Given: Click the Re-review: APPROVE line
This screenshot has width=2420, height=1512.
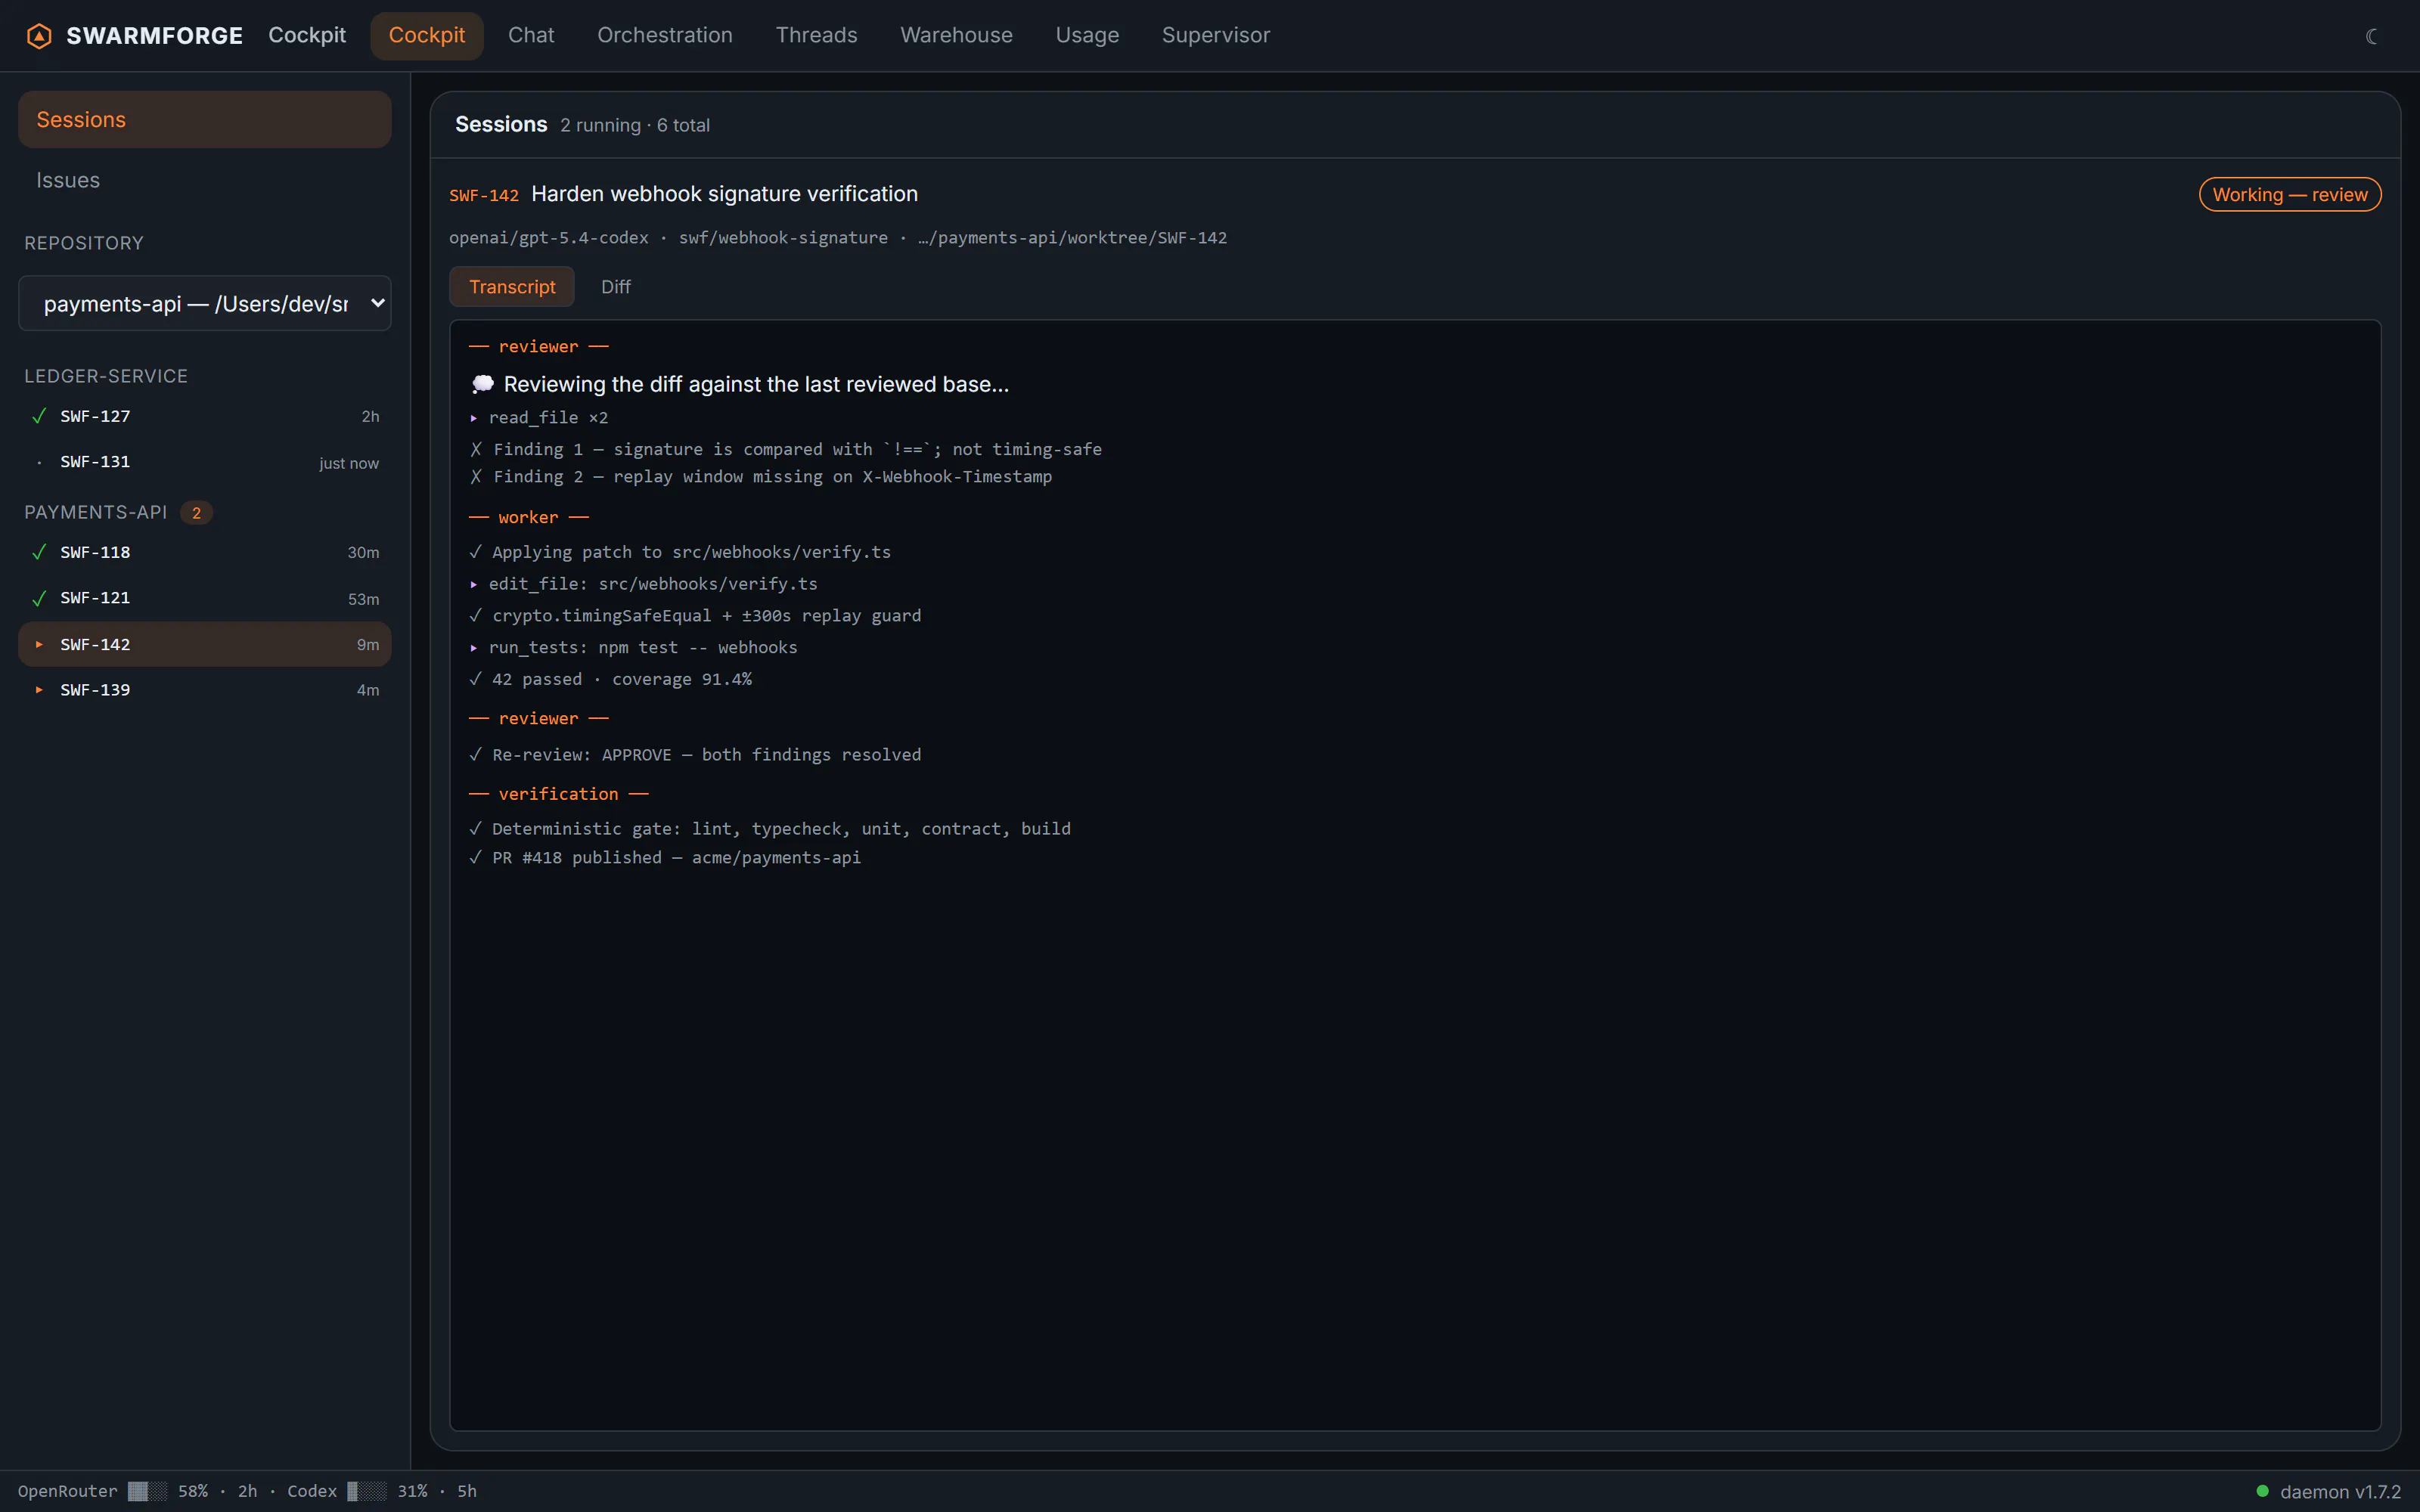Looking at the screenshot, I should [695, 755].
